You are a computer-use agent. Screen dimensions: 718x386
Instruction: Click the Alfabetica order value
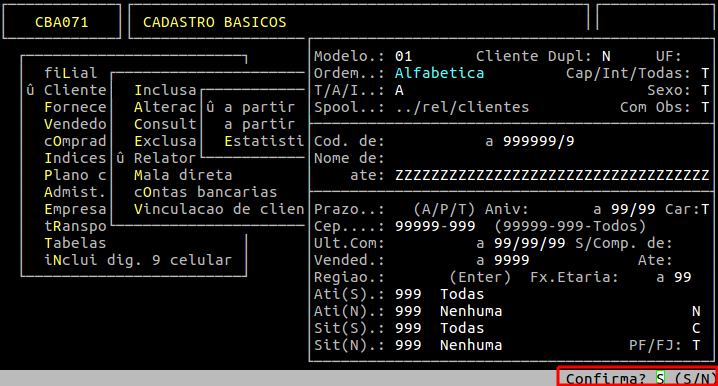point(439,73)
